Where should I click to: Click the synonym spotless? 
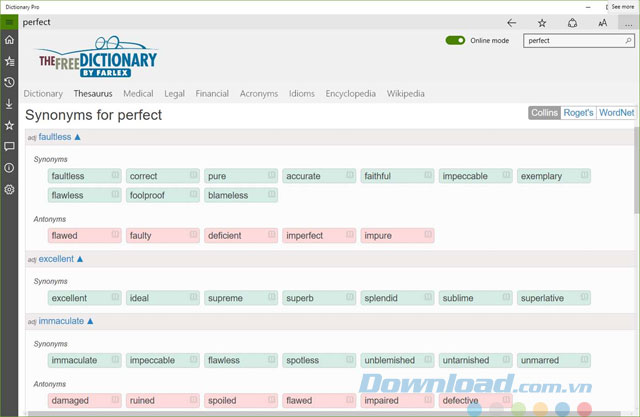click(x=319, y=361)
